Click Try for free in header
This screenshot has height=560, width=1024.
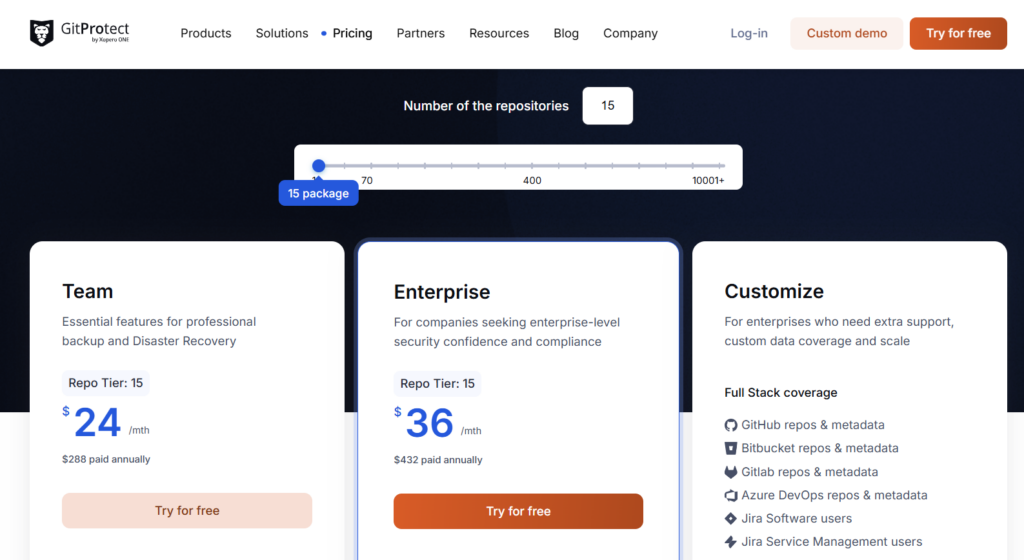tap(958, 33)
